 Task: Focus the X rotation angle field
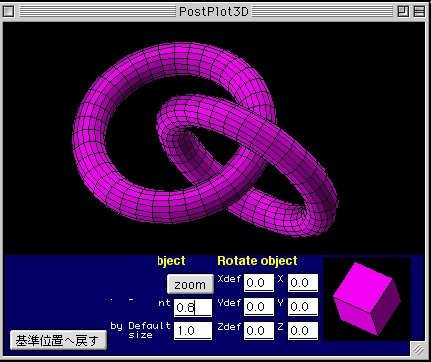click(303, 283)
